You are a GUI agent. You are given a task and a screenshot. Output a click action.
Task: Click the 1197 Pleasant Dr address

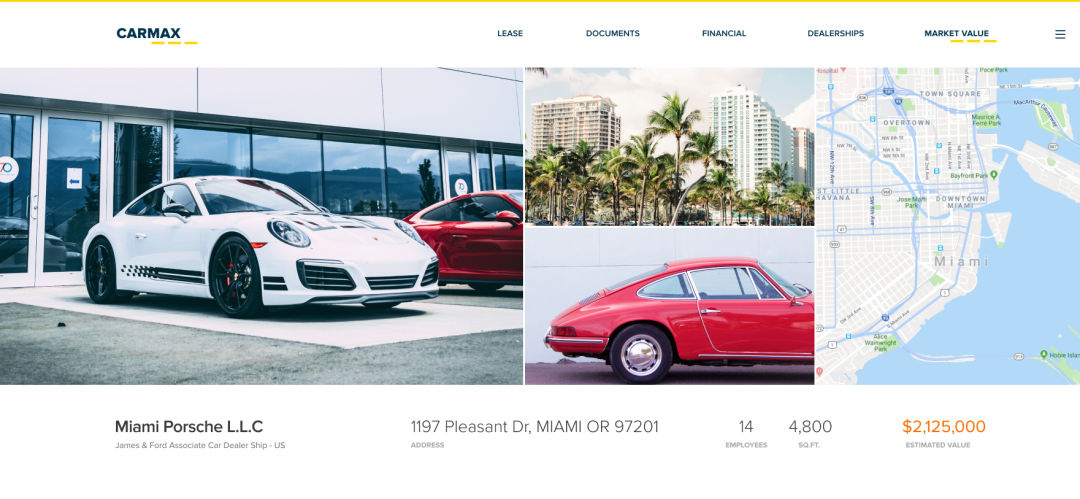point(534,427)
